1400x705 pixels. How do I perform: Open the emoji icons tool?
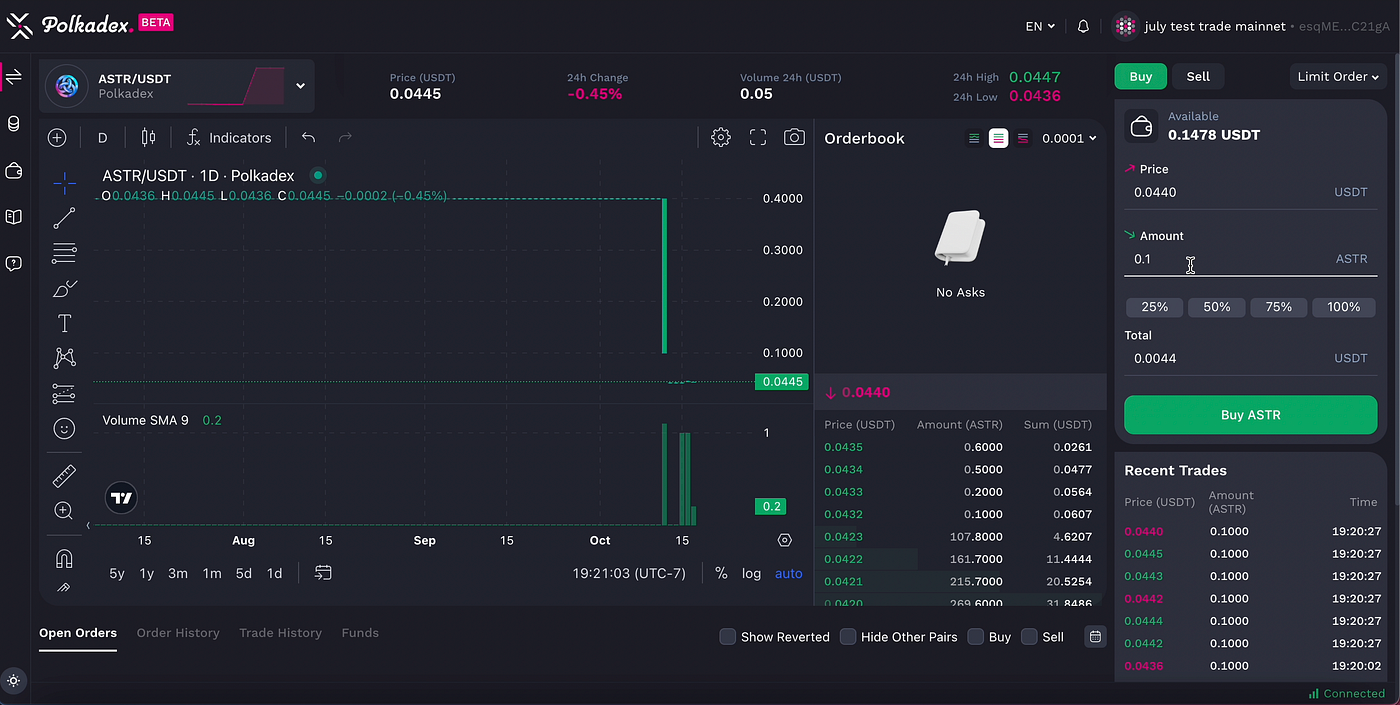(x=64, y=428)
